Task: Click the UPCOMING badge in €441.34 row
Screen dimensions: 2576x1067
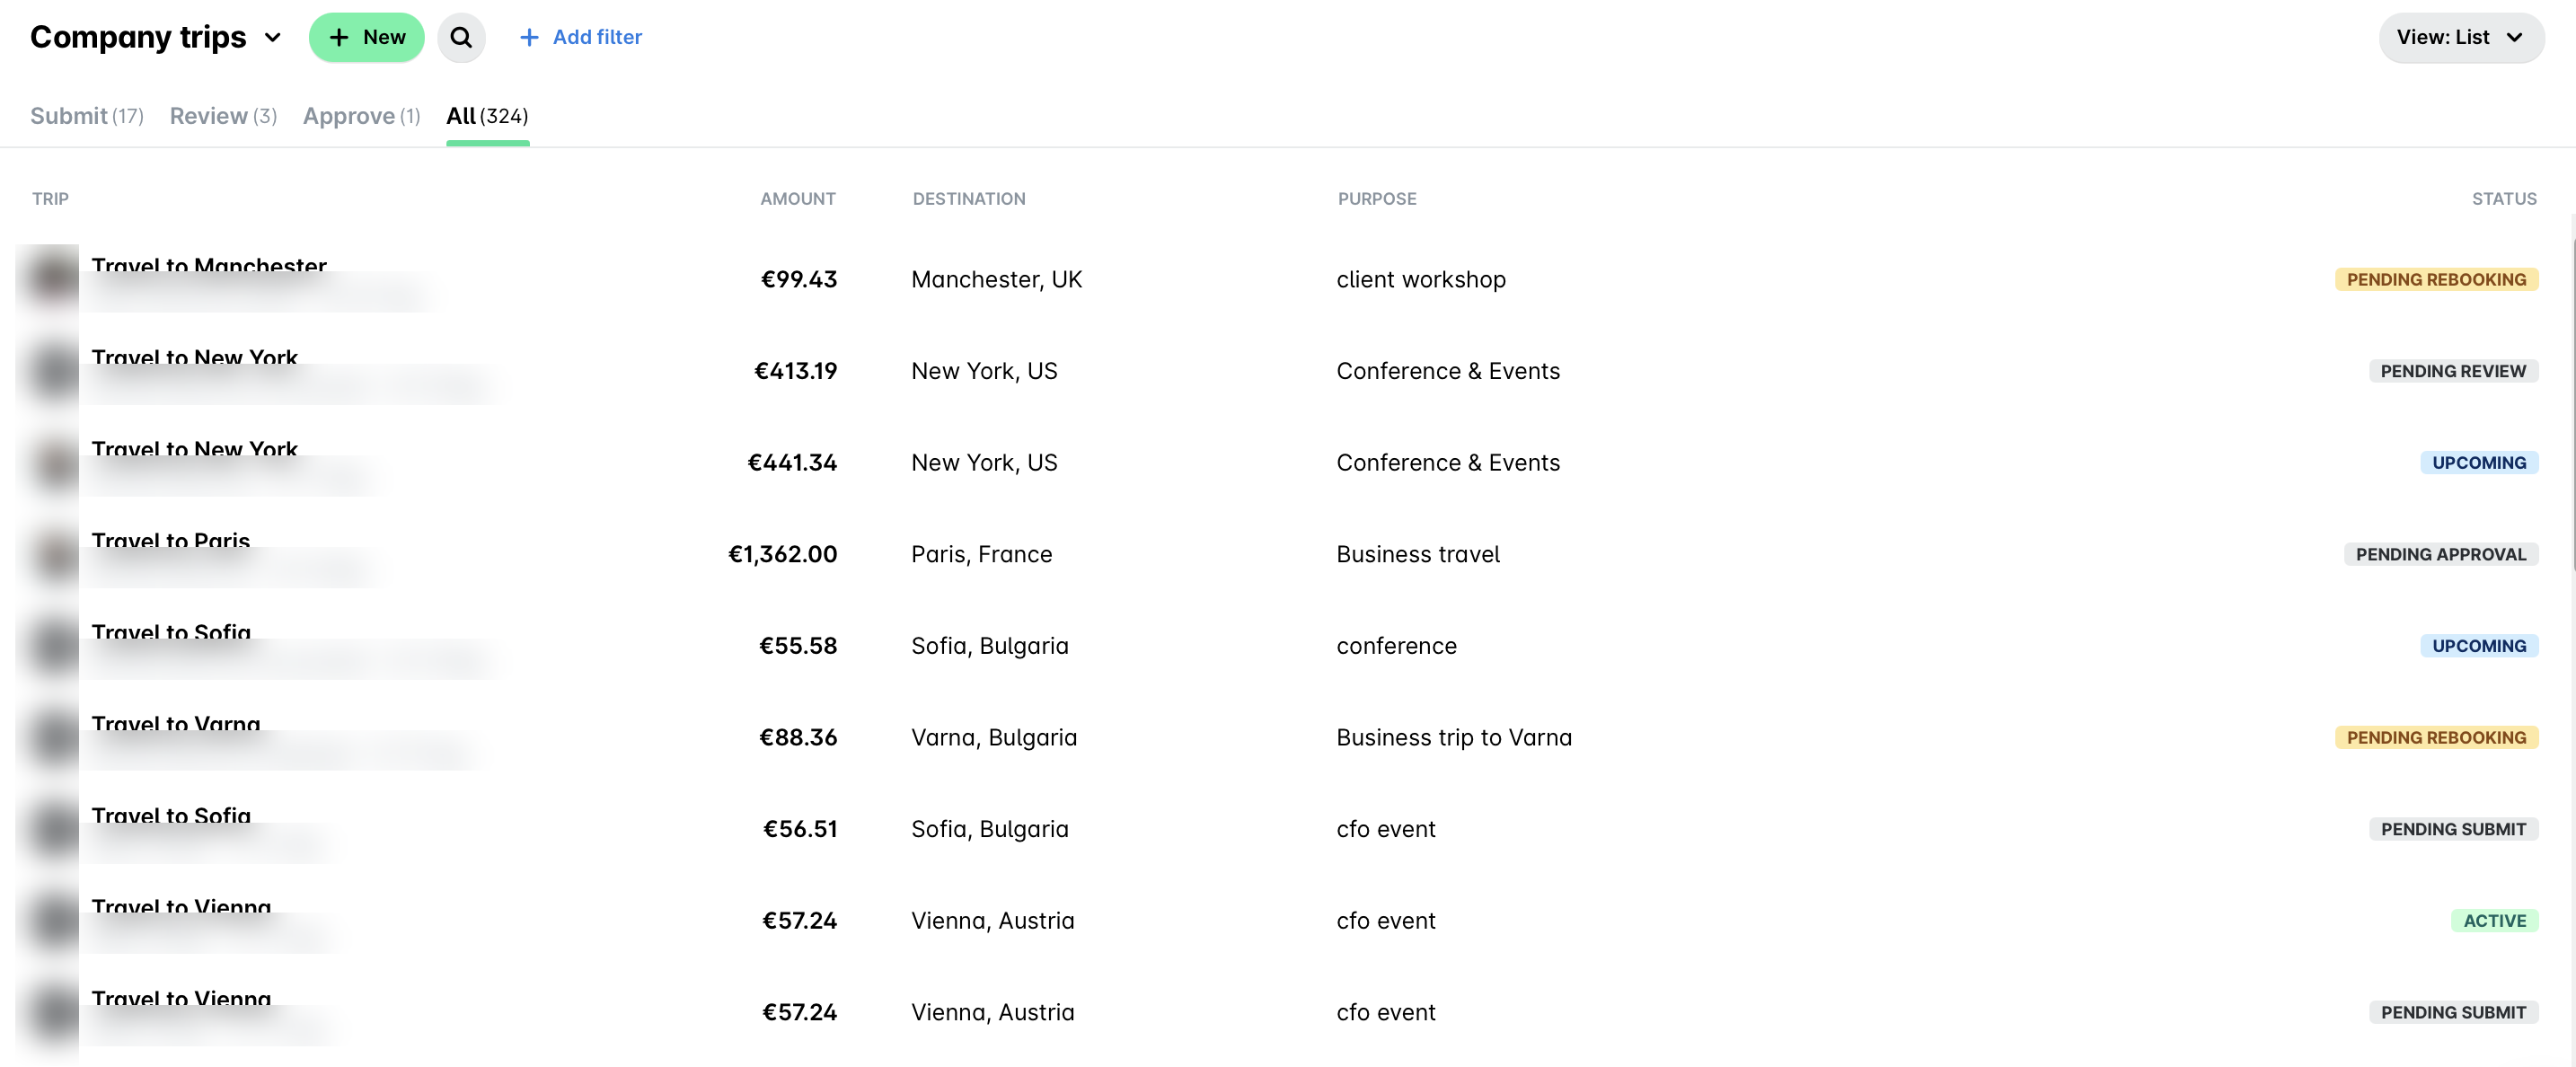Action: 2479,463
